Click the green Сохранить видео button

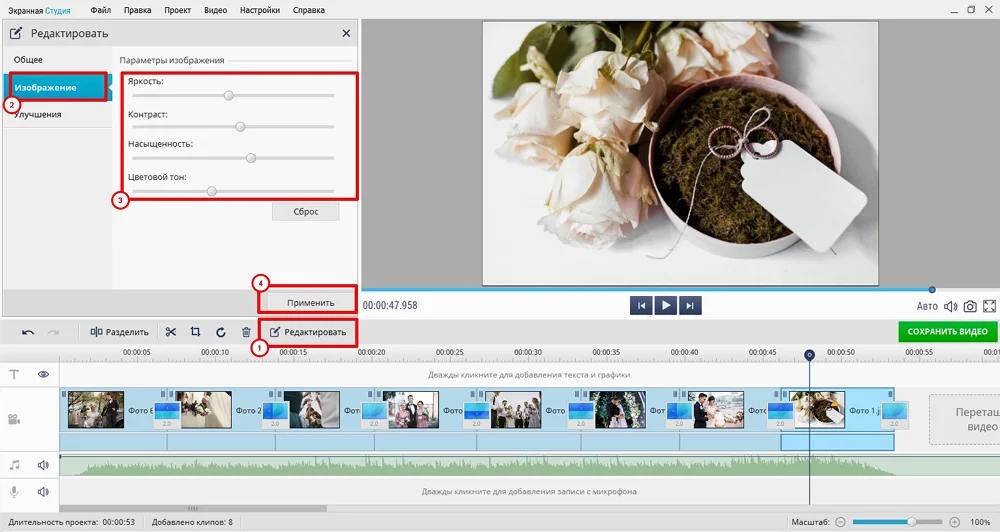[x=947, y=332]
